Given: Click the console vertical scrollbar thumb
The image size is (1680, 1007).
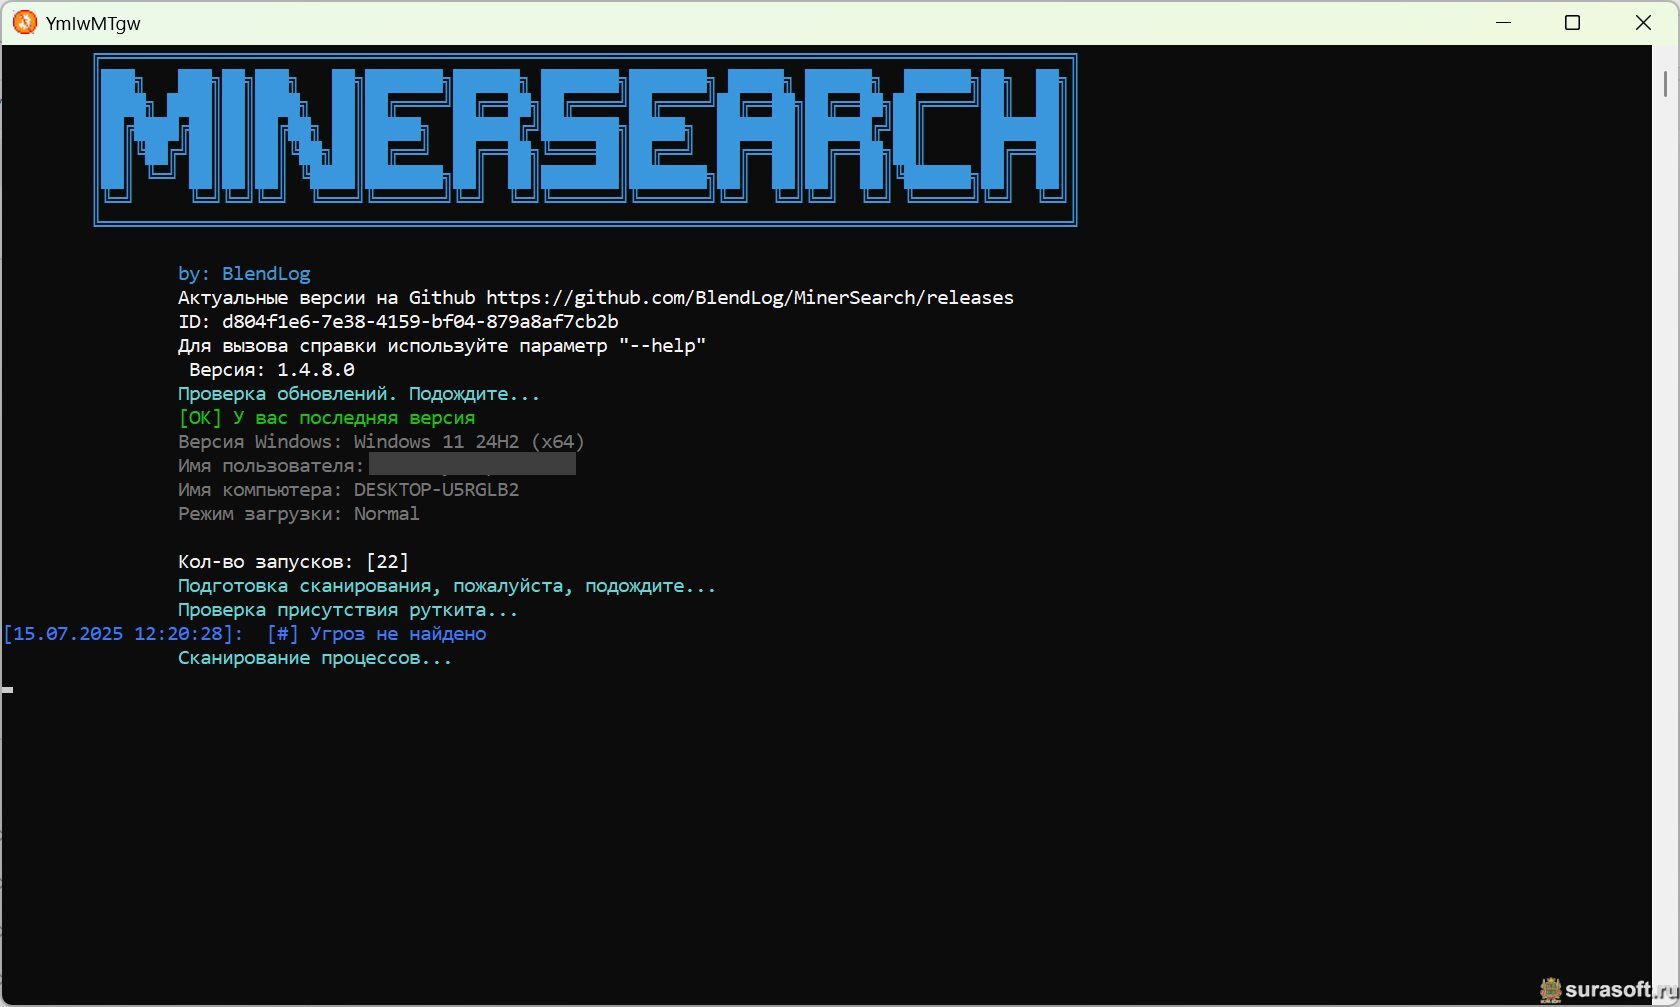Looking at the screenshot, I should coord(1665,84).
